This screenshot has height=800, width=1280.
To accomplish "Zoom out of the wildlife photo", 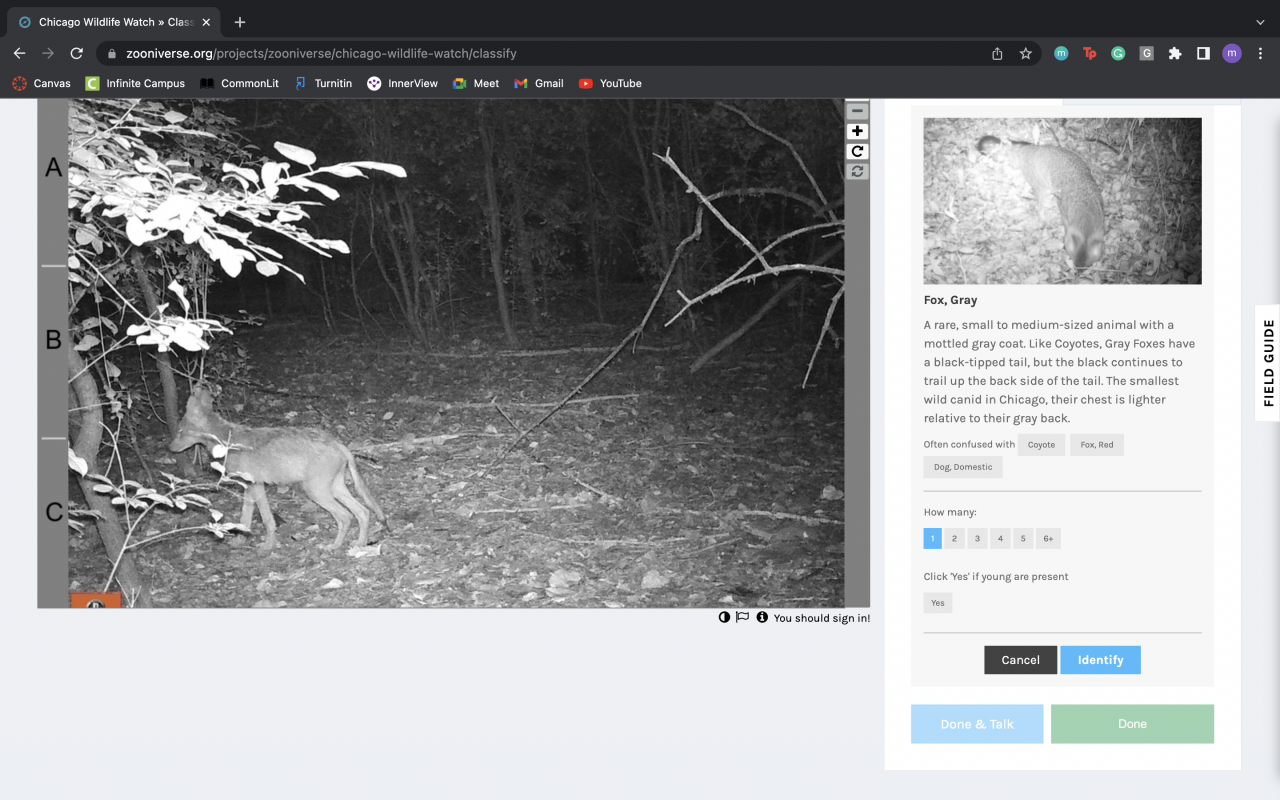I will point(857,111).
